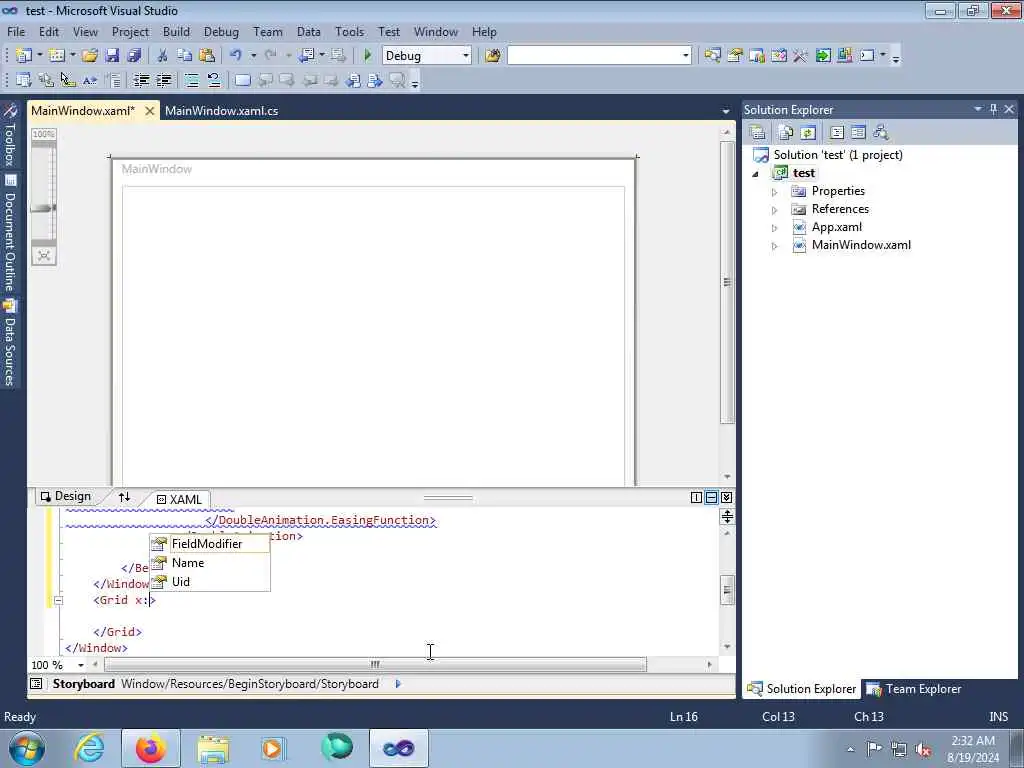The width and height of the screenshot is (1024, 768).
Task: Fit designer to view button below zoom slider
Action: pos(44,255)
